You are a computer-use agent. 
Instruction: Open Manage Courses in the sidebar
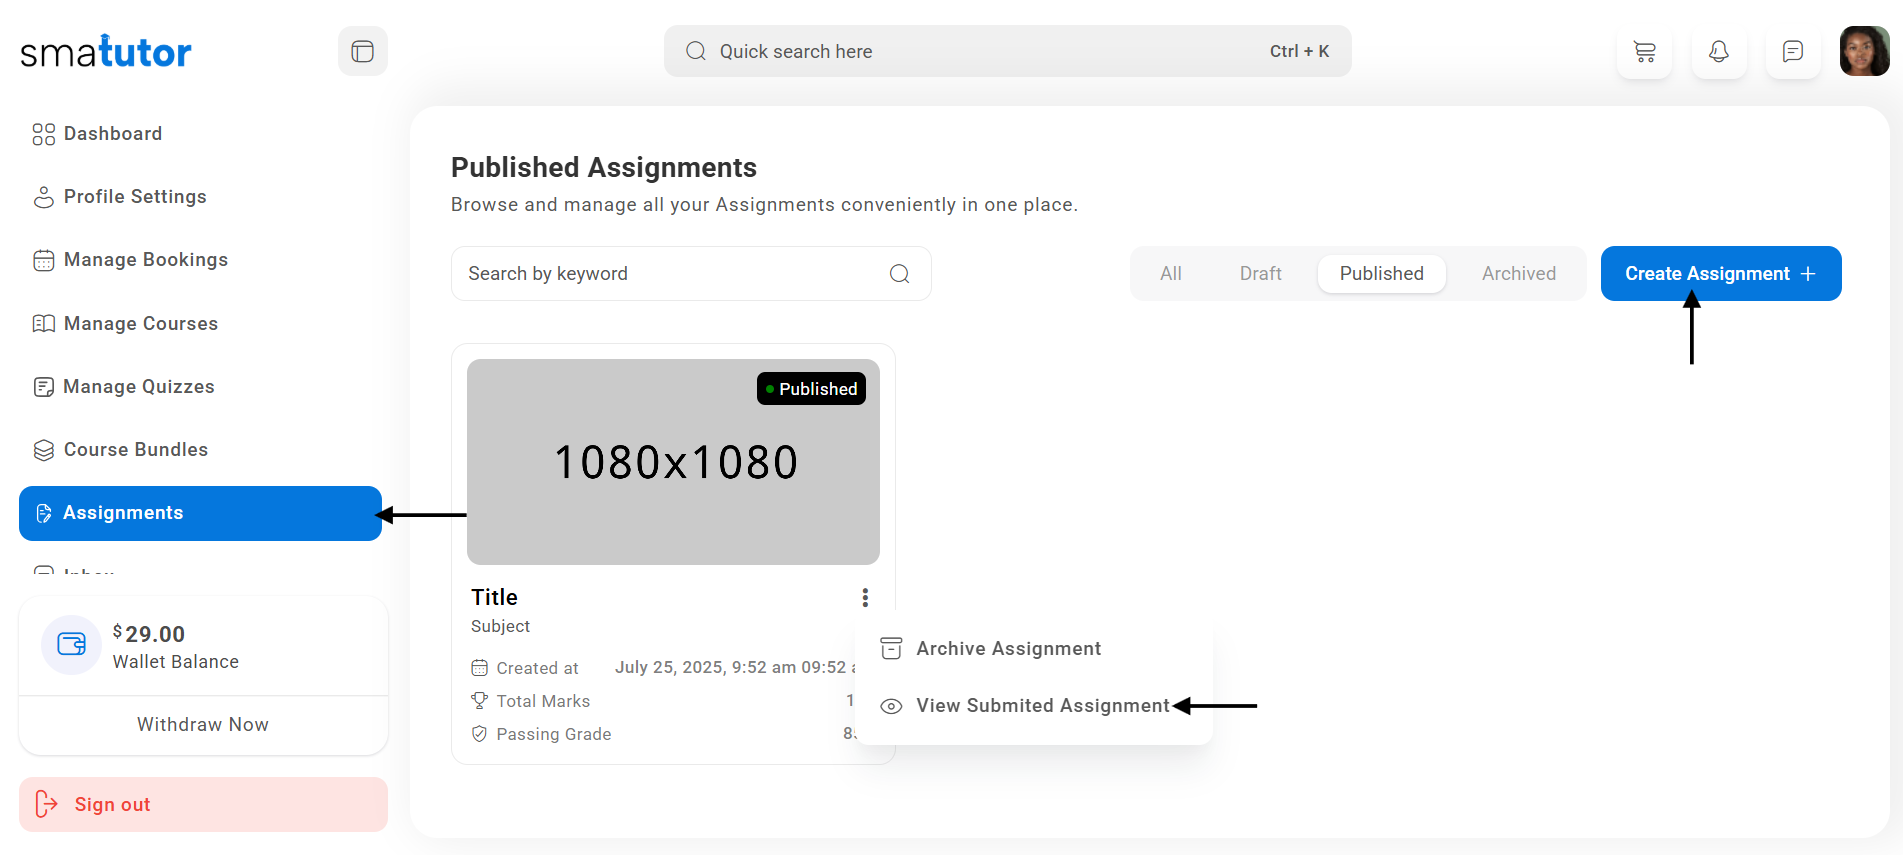[140, 324]
